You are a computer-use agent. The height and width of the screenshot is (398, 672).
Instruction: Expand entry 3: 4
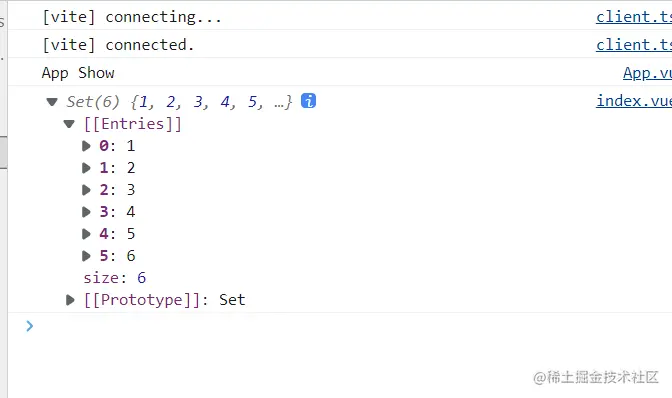(x=86, y=212)
